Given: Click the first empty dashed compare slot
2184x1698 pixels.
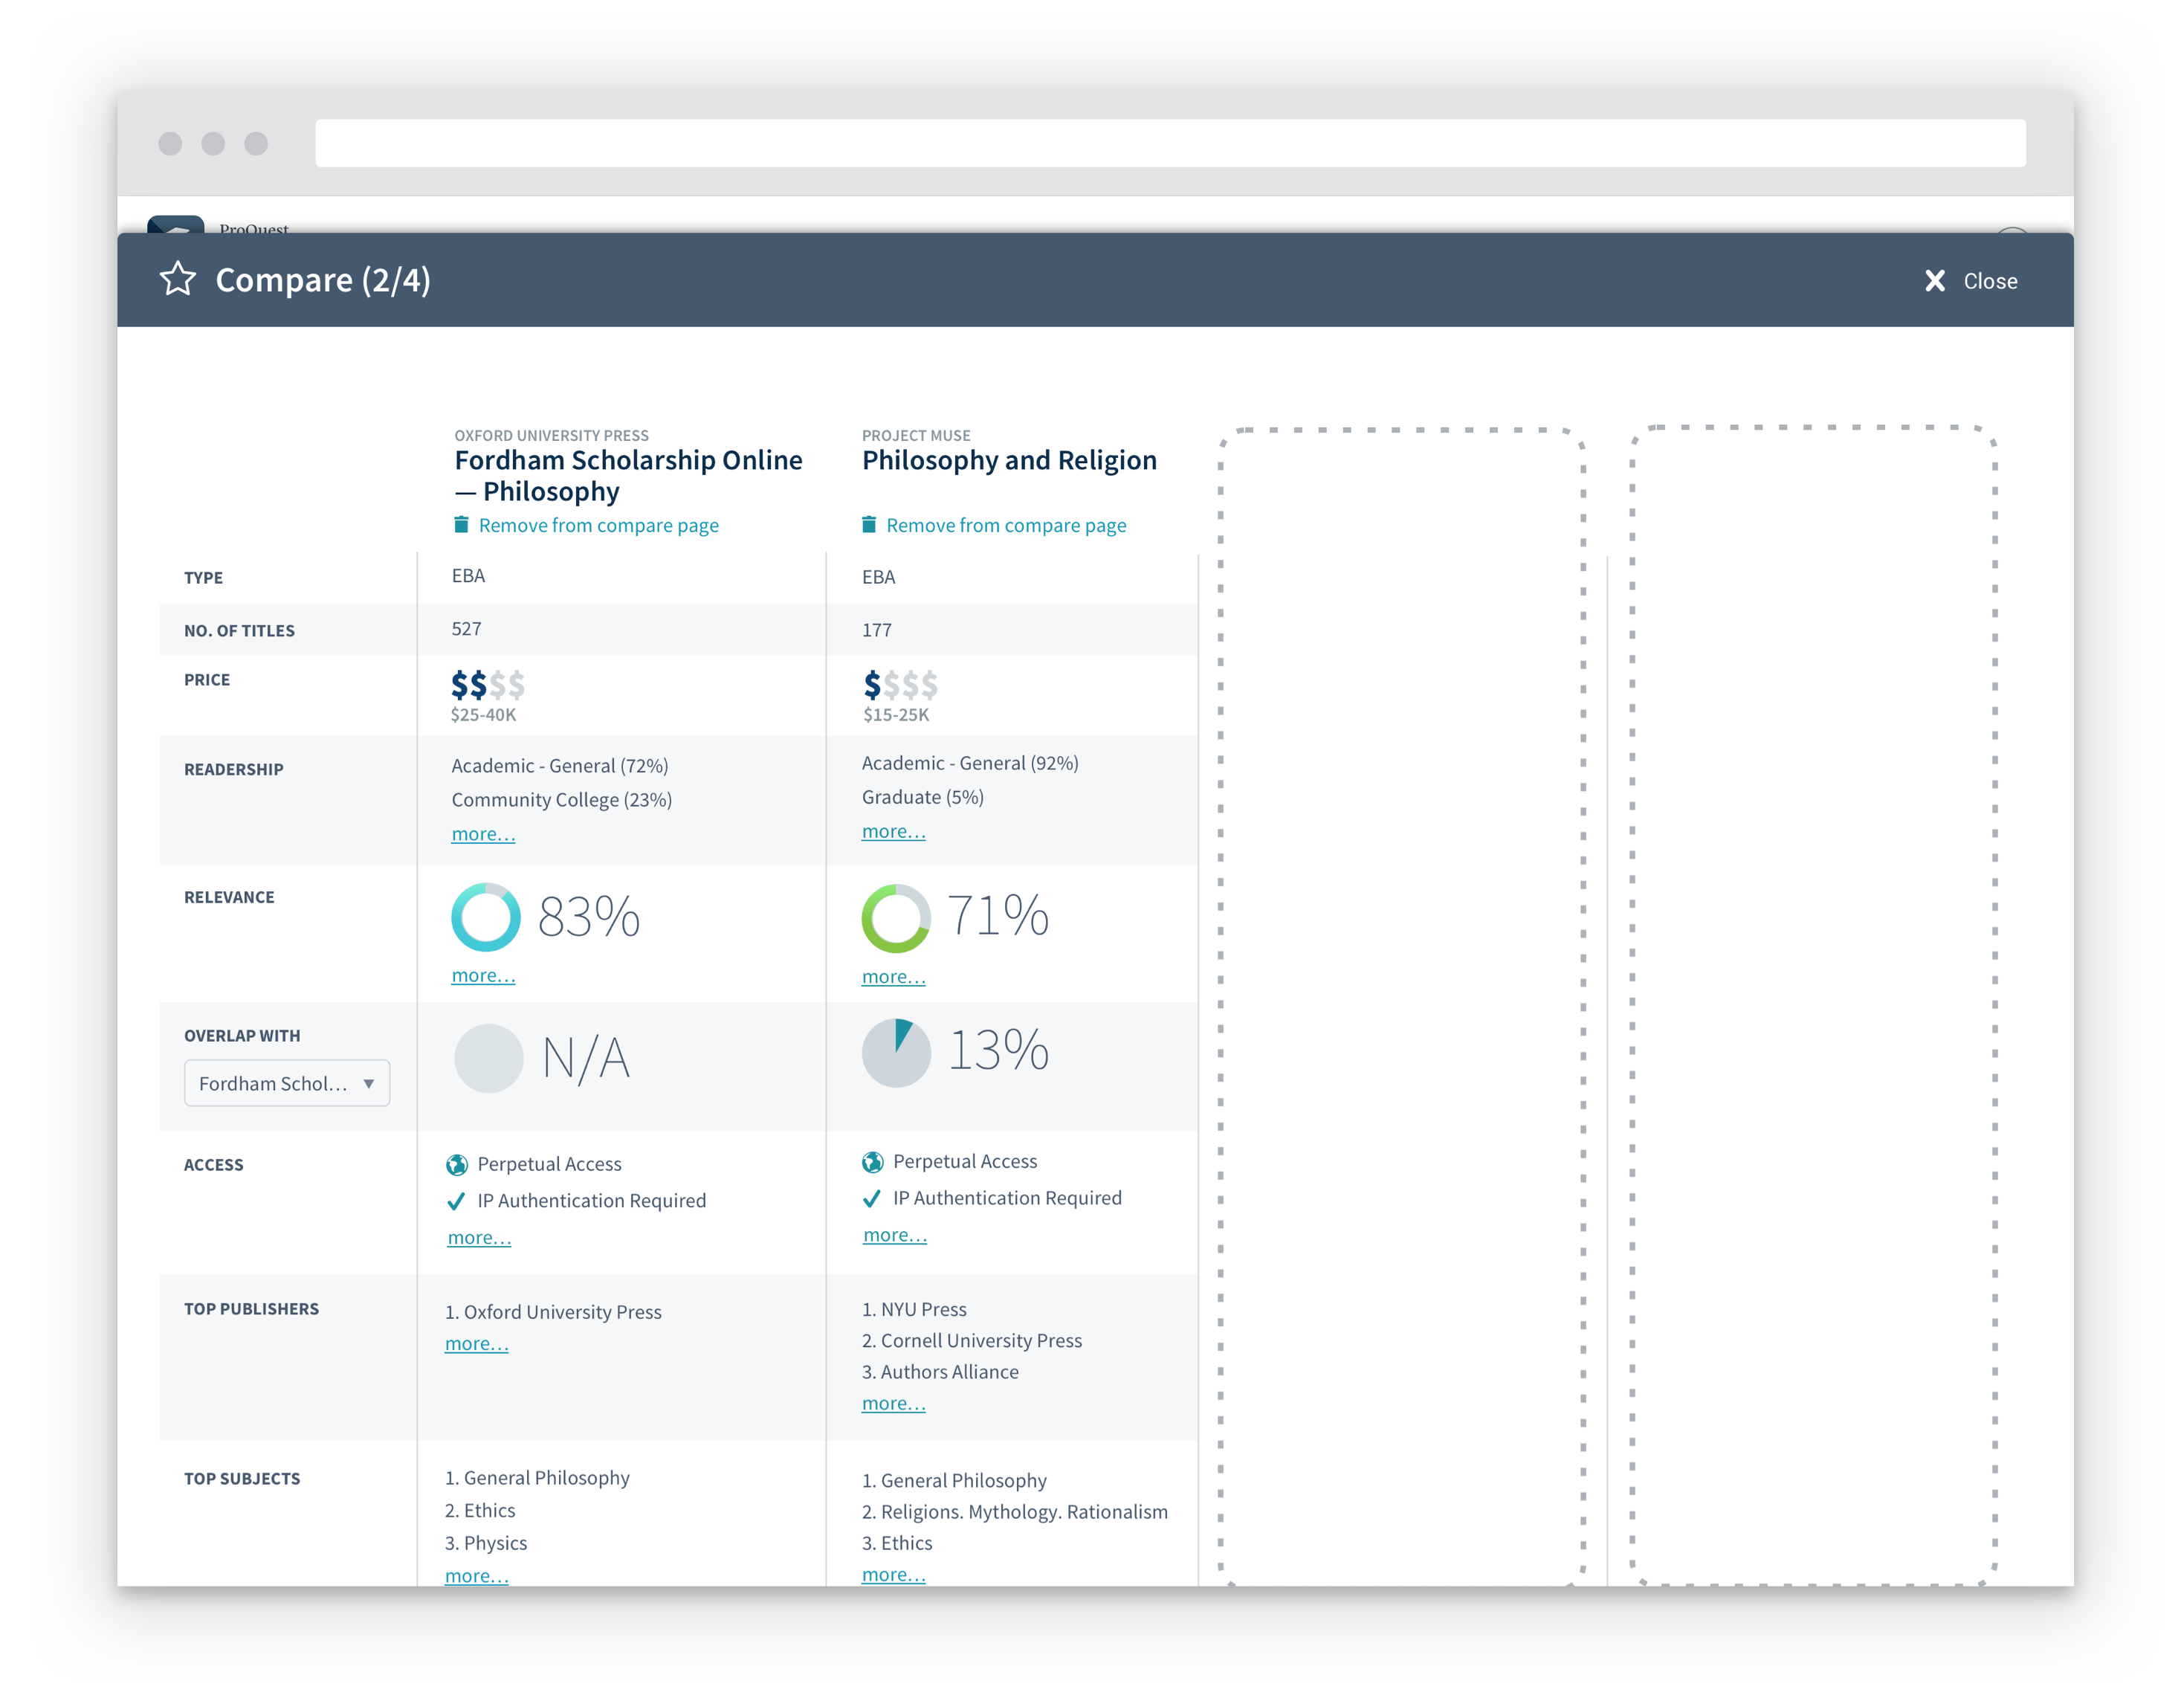Looking at the screenshot, I should [x=1401, y=1006].
